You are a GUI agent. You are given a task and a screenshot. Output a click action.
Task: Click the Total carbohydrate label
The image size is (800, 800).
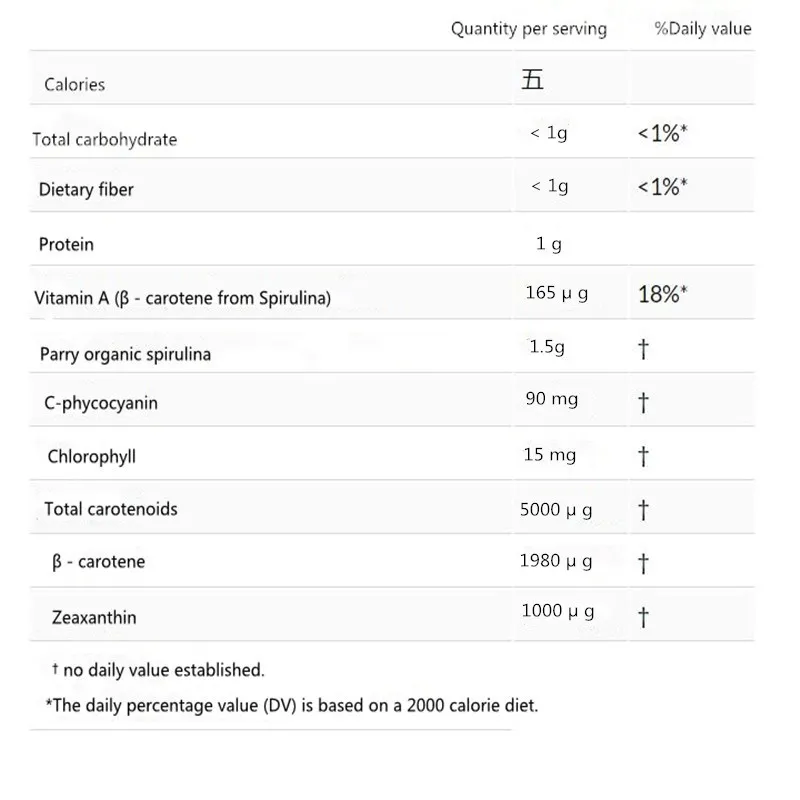104,139
